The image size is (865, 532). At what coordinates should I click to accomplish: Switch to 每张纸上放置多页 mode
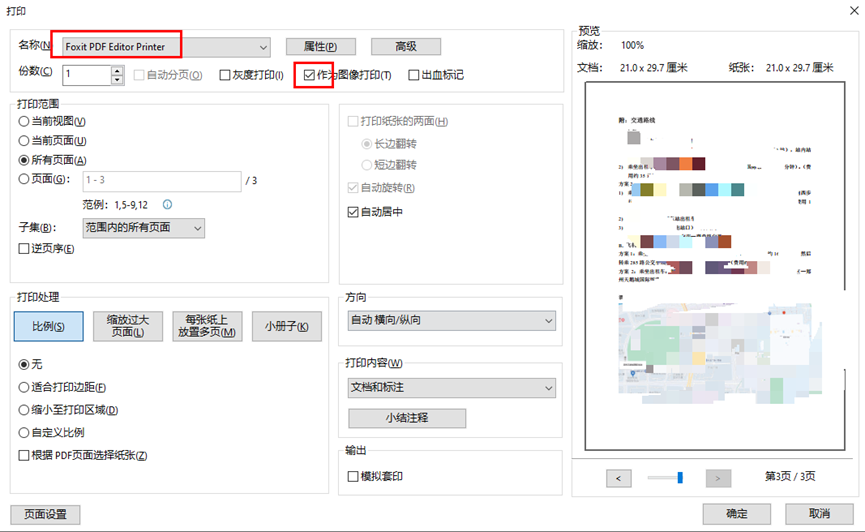207,326
